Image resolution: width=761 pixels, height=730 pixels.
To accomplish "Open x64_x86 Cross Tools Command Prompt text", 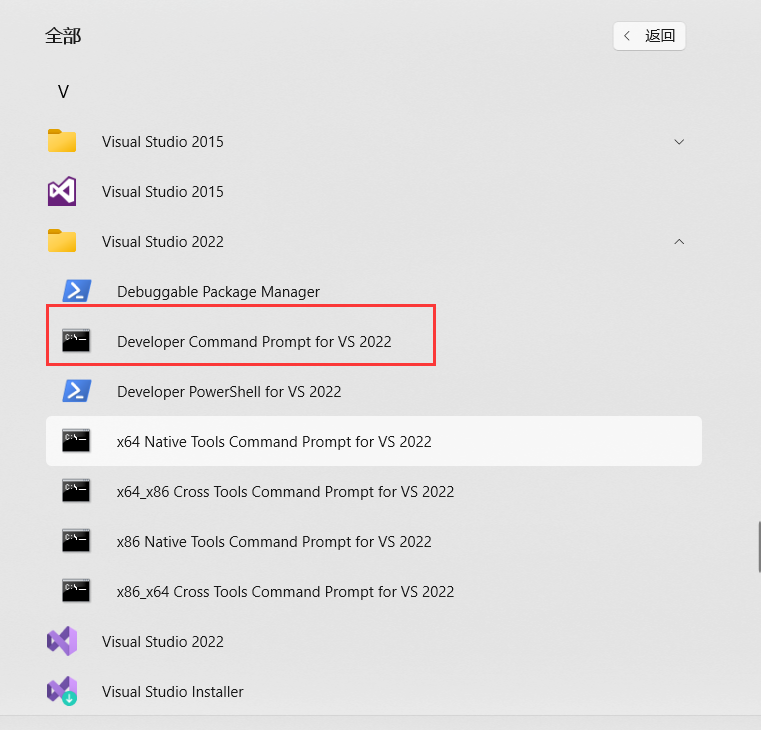I will point(285,492).
